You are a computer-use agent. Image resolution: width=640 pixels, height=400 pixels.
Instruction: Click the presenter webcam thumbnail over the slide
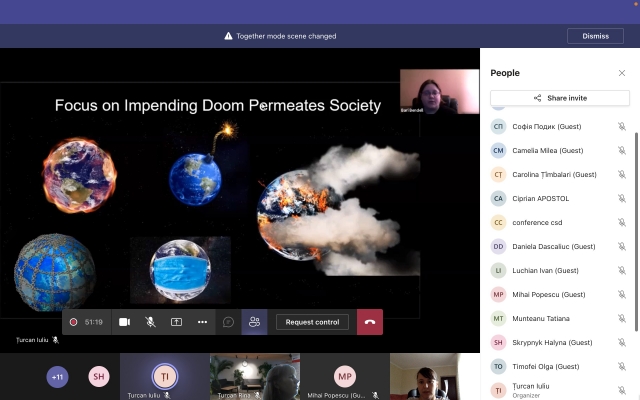440,91
